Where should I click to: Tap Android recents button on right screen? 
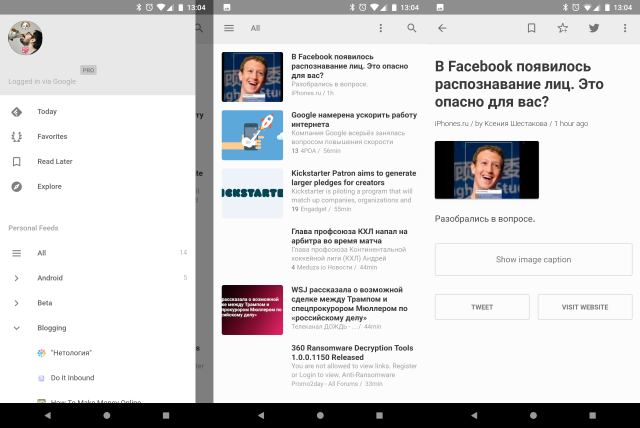tap(592, 415)
